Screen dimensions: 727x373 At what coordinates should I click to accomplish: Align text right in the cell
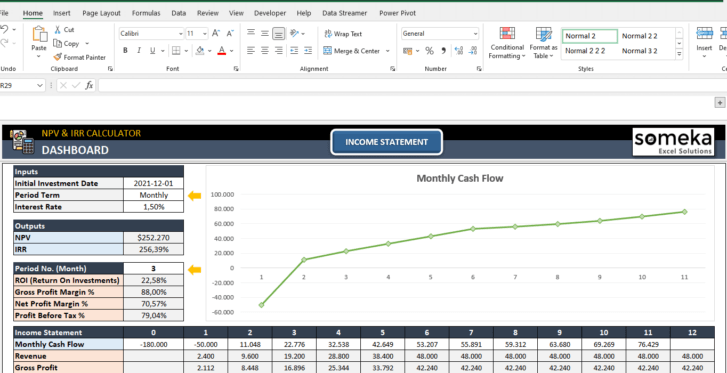tap(279, 51)
